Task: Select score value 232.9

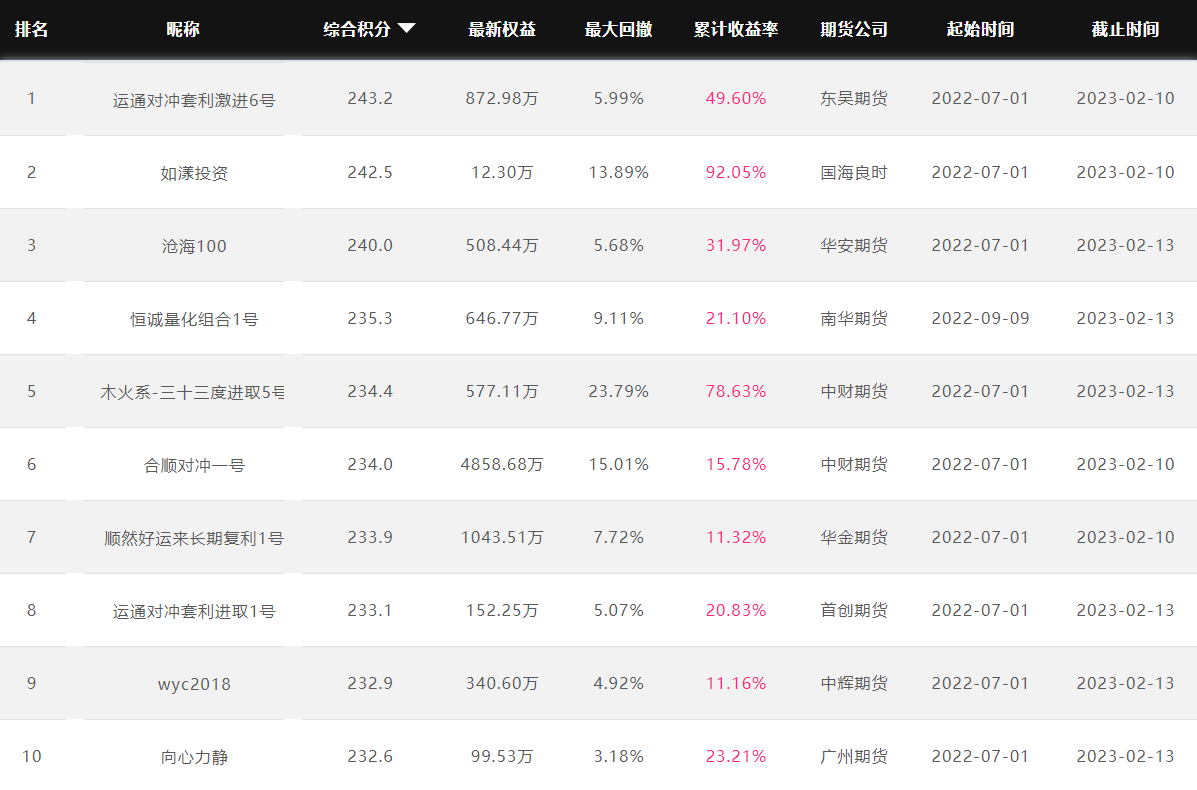Action: coord(370,683)
